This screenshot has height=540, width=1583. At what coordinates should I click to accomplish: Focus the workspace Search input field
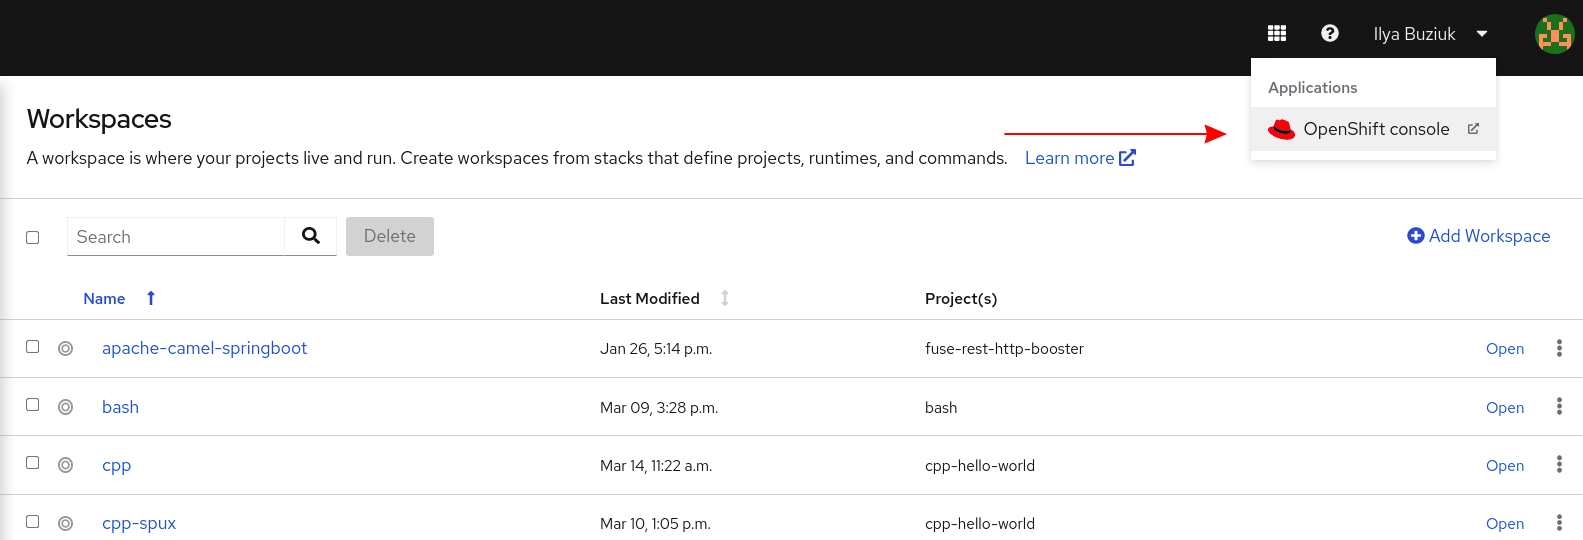(x=176, y=237)
